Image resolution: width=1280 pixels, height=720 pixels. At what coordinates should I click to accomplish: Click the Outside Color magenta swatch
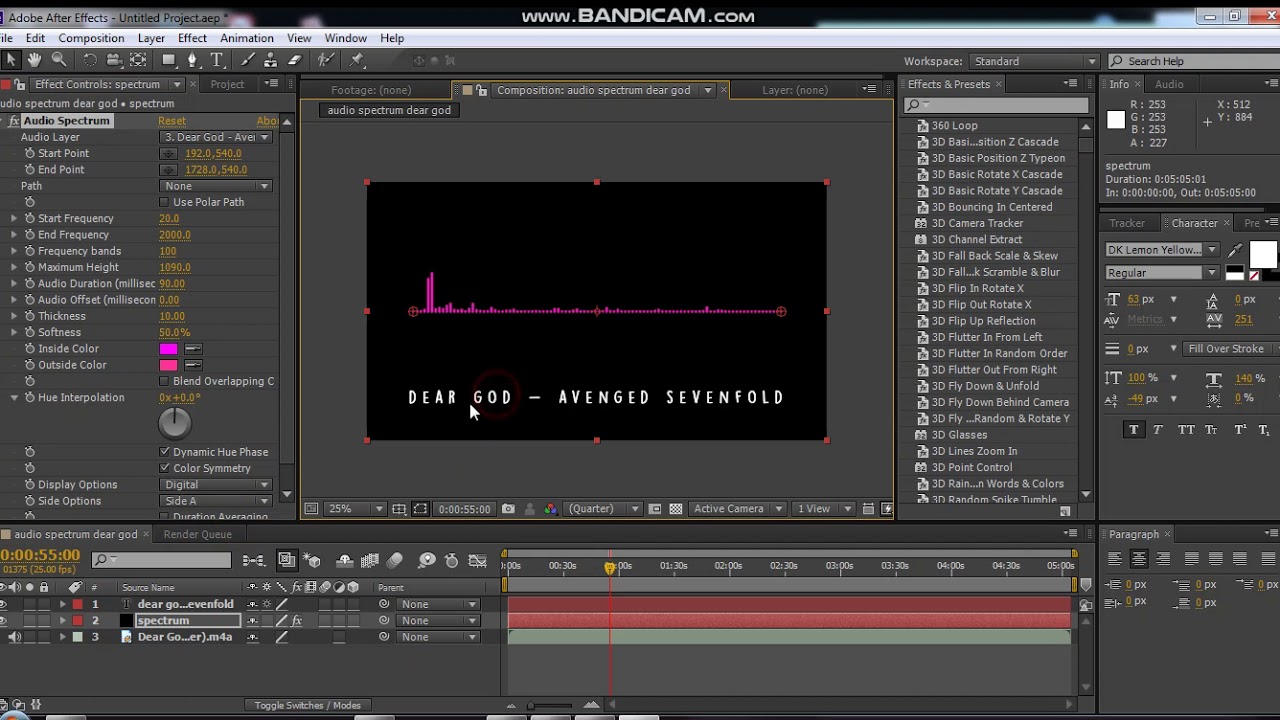(x=168, y=365)
